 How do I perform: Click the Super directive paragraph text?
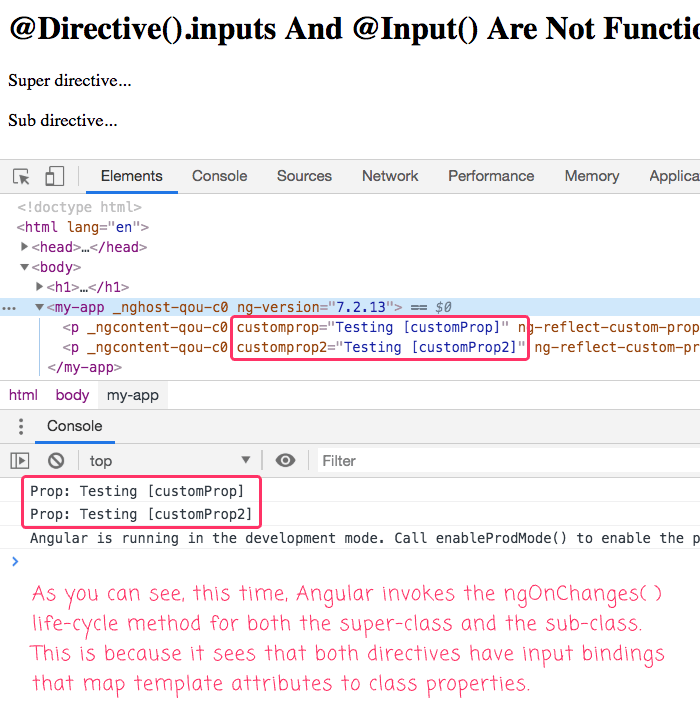(70, 80)
